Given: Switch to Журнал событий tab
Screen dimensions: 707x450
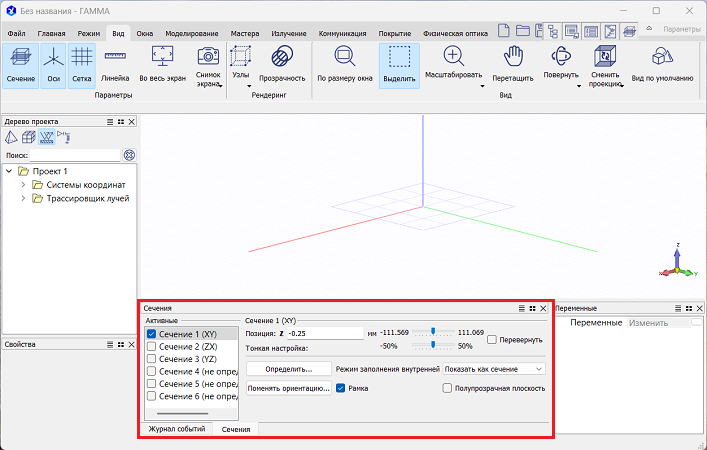Looking at the screenshot, I should click(176, 428).
